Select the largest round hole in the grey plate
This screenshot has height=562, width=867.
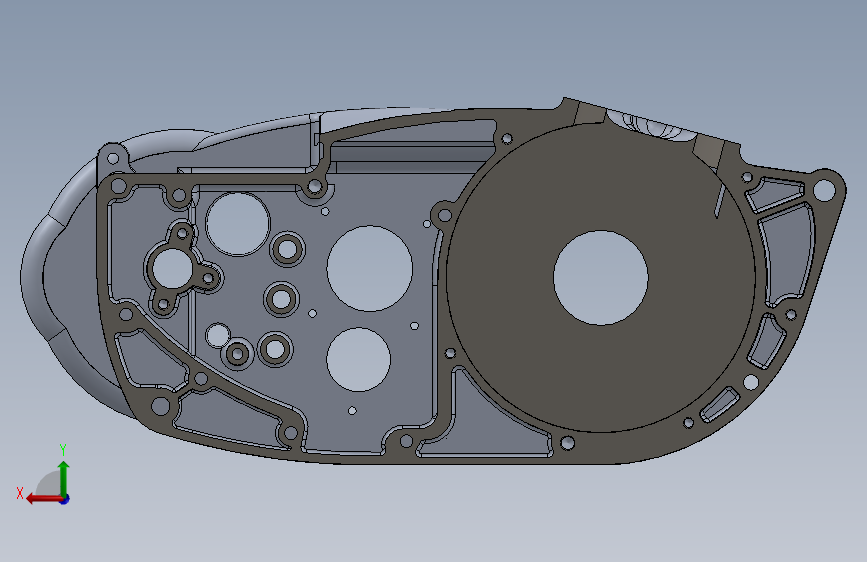[369, 268]
